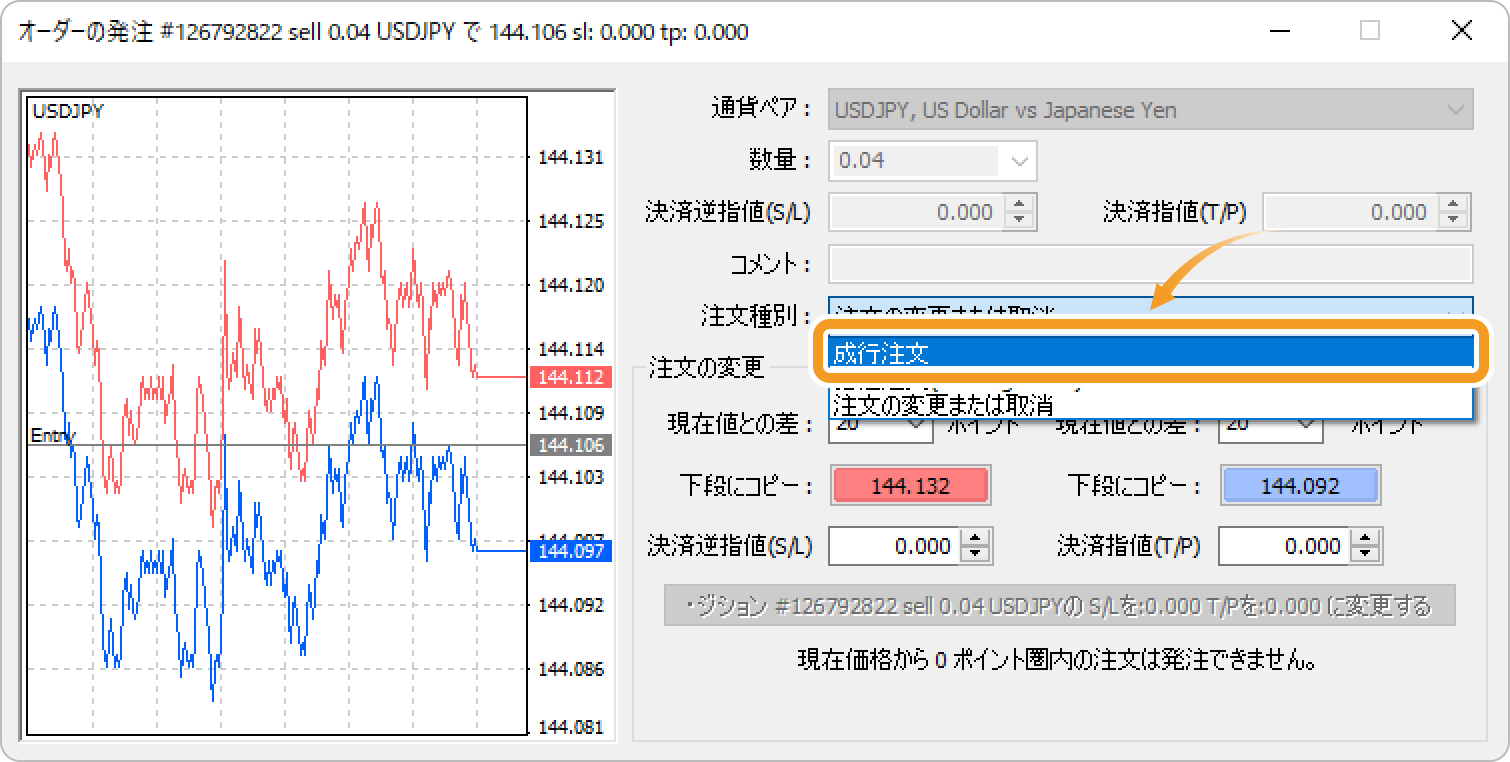Decrease S/L value in 注文の変更 group

[976, 555]
